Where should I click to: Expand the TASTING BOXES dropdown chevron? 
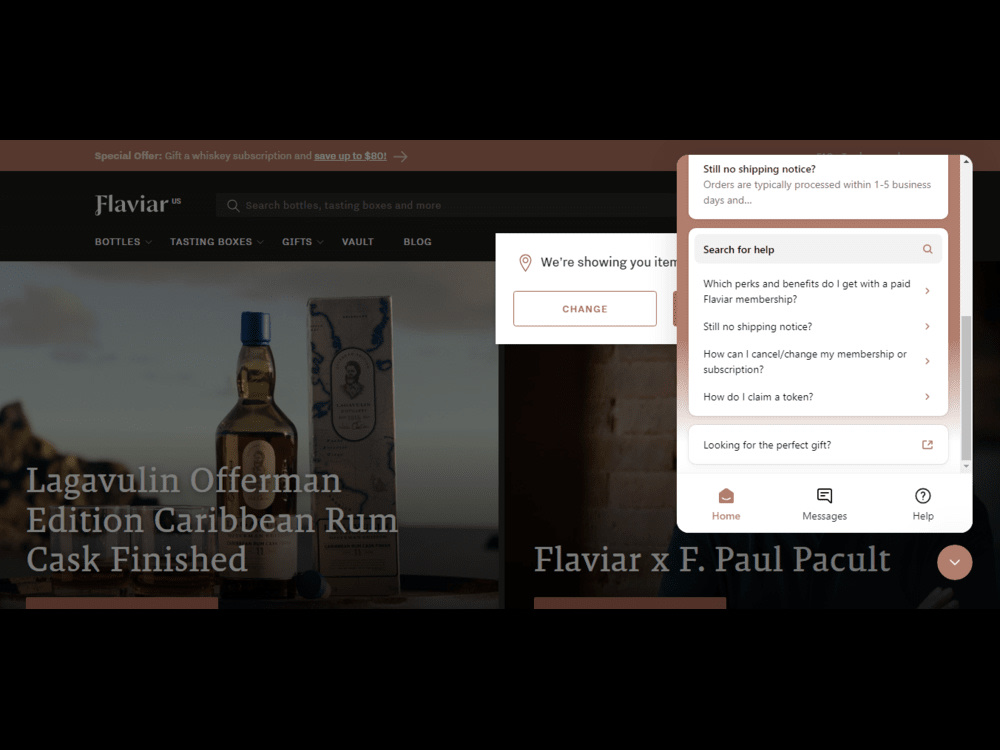pos(260,242)
